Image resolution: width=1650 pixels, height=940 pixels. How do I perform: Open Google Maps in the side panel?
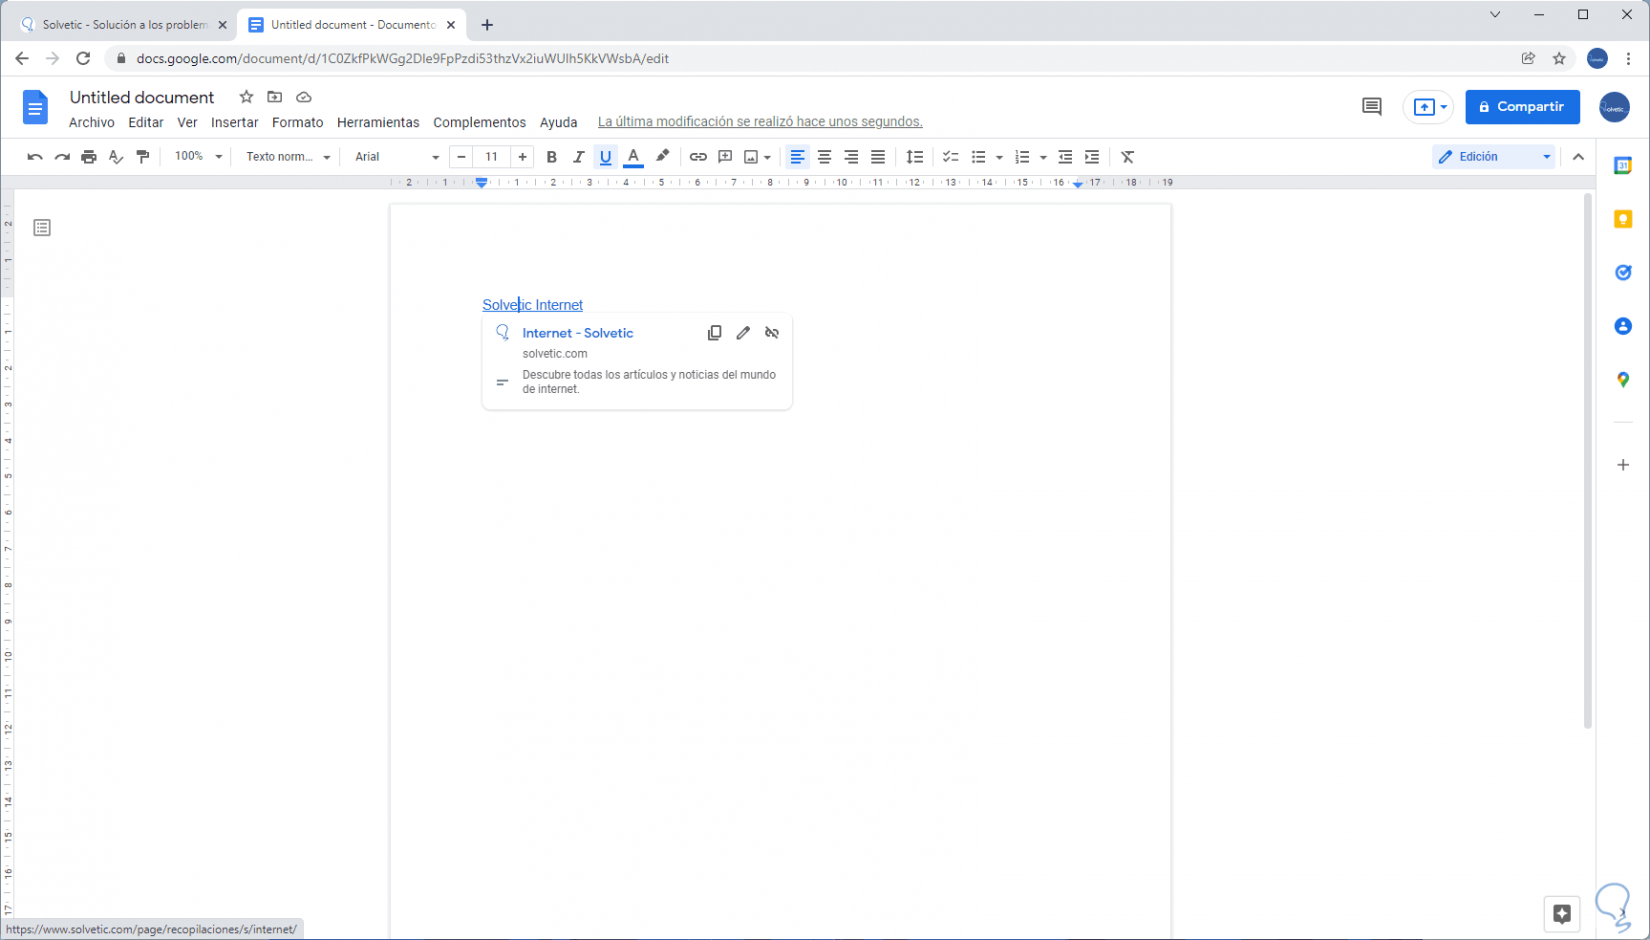1623,380
